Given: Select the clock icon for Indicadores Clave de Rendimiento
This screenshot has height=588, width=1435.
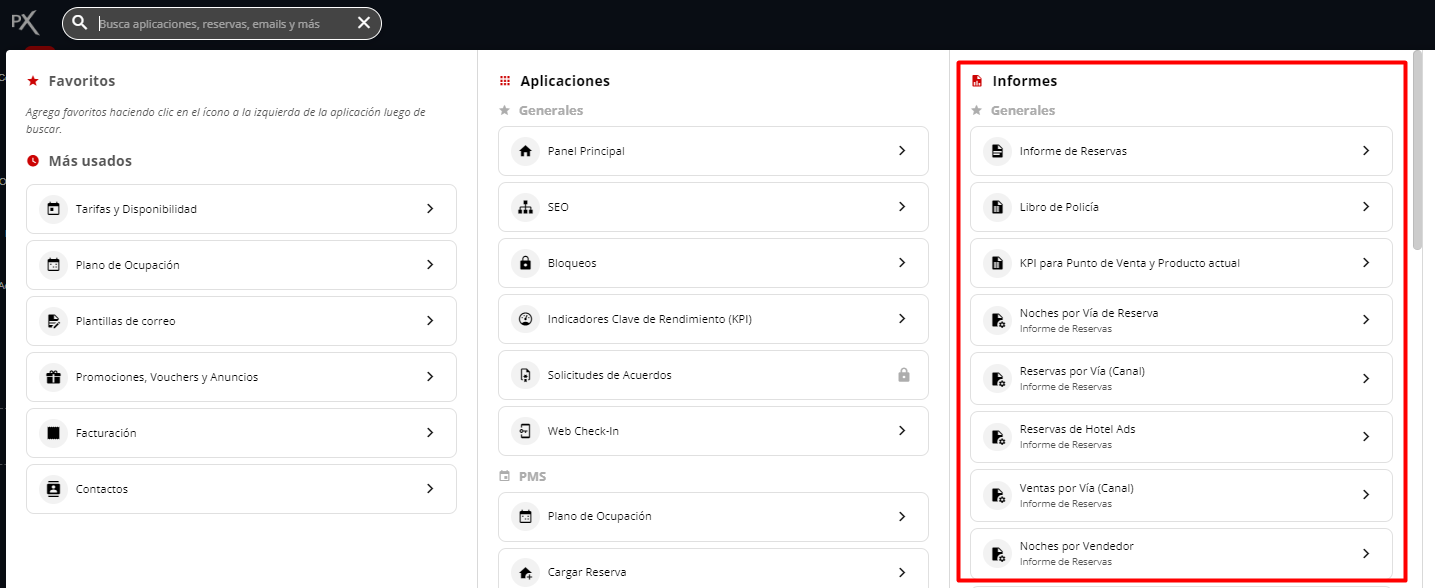Looking at the screenshot, I should pos(525,319).
